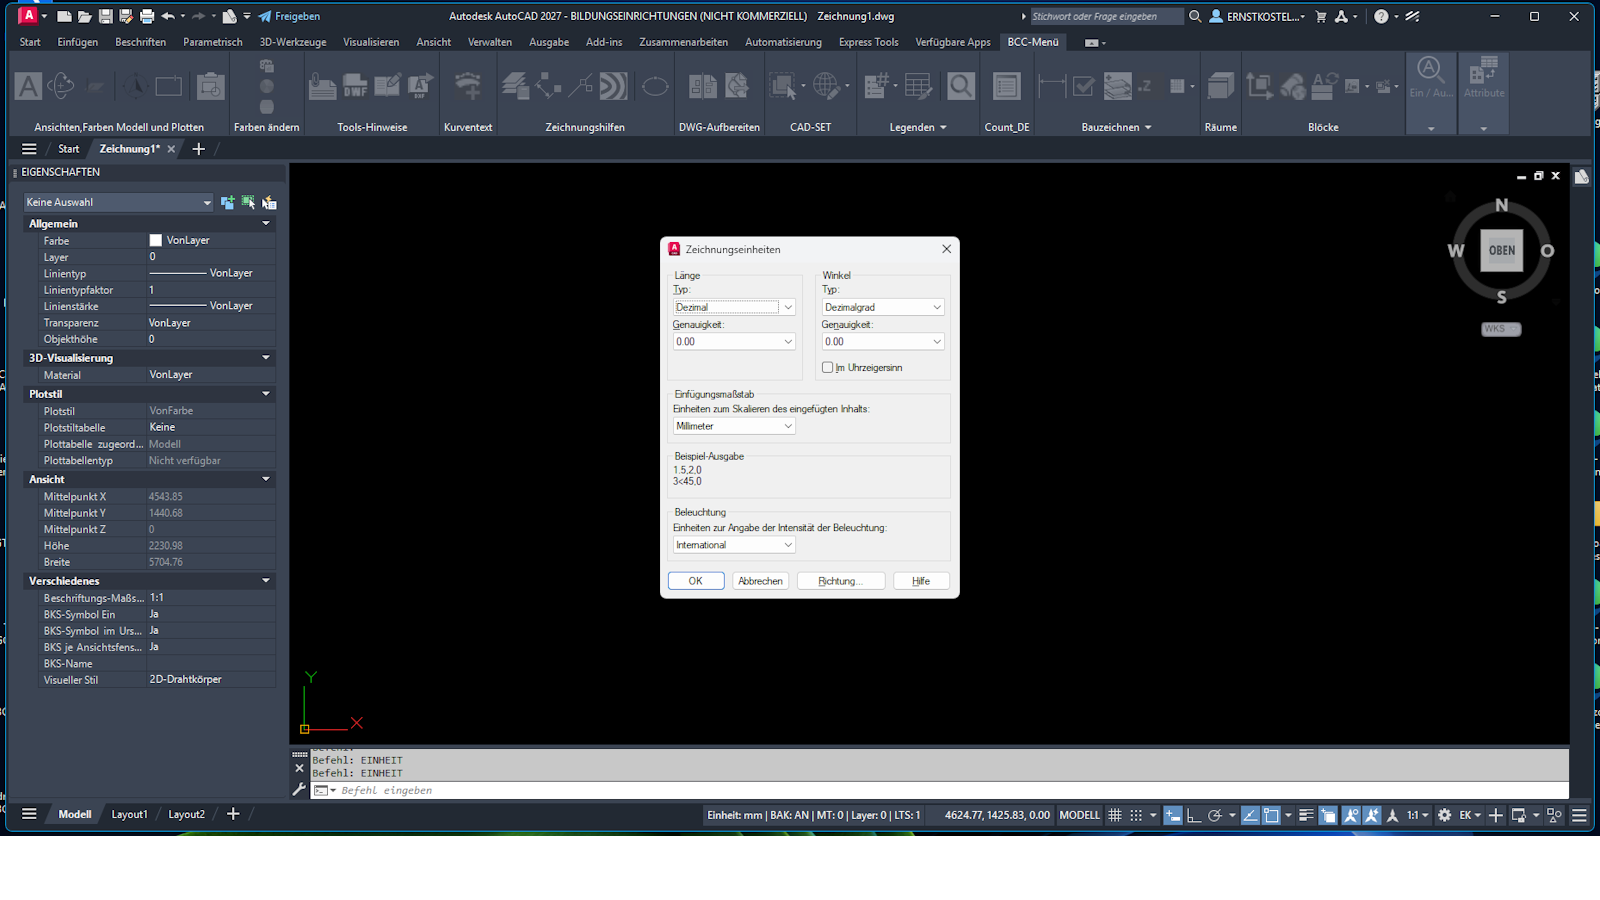This screenshot has width=1600, height=900.
Task: Click the large text 'A' icon in ribbon
Action: tap(29, 87)
